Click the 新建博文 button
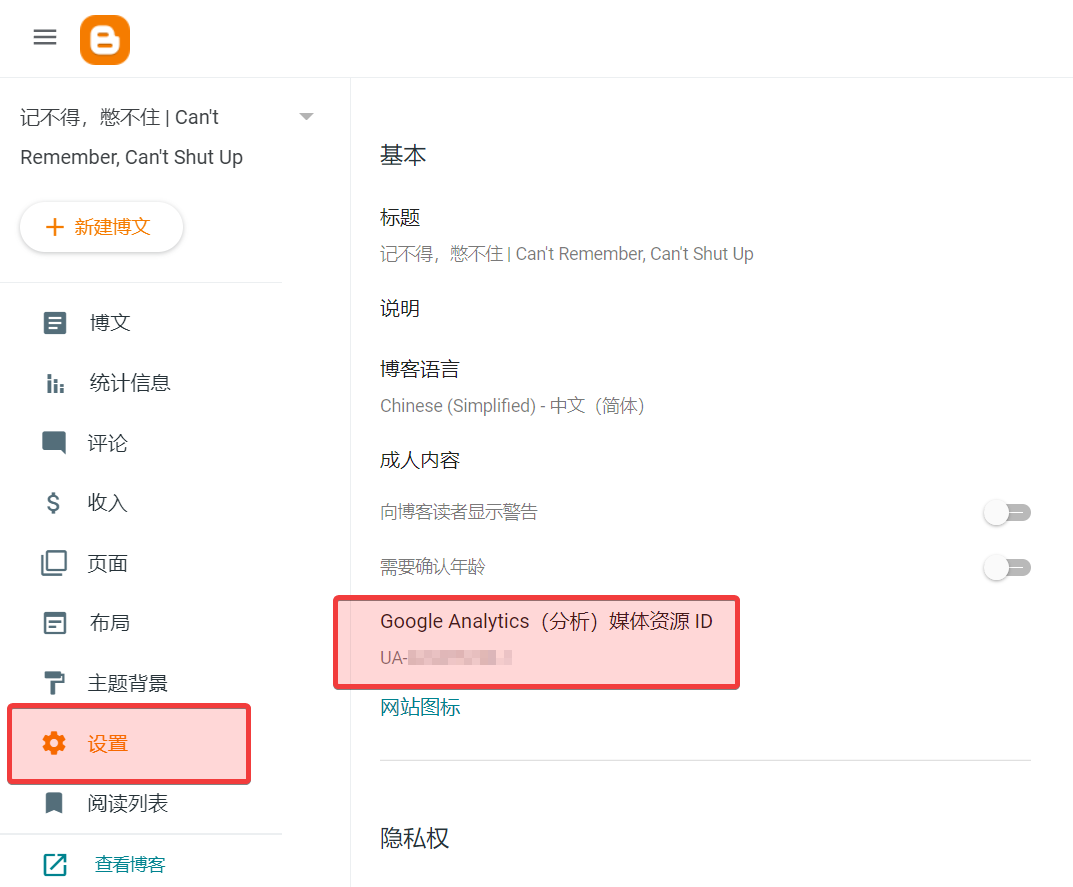 [101, 227]
